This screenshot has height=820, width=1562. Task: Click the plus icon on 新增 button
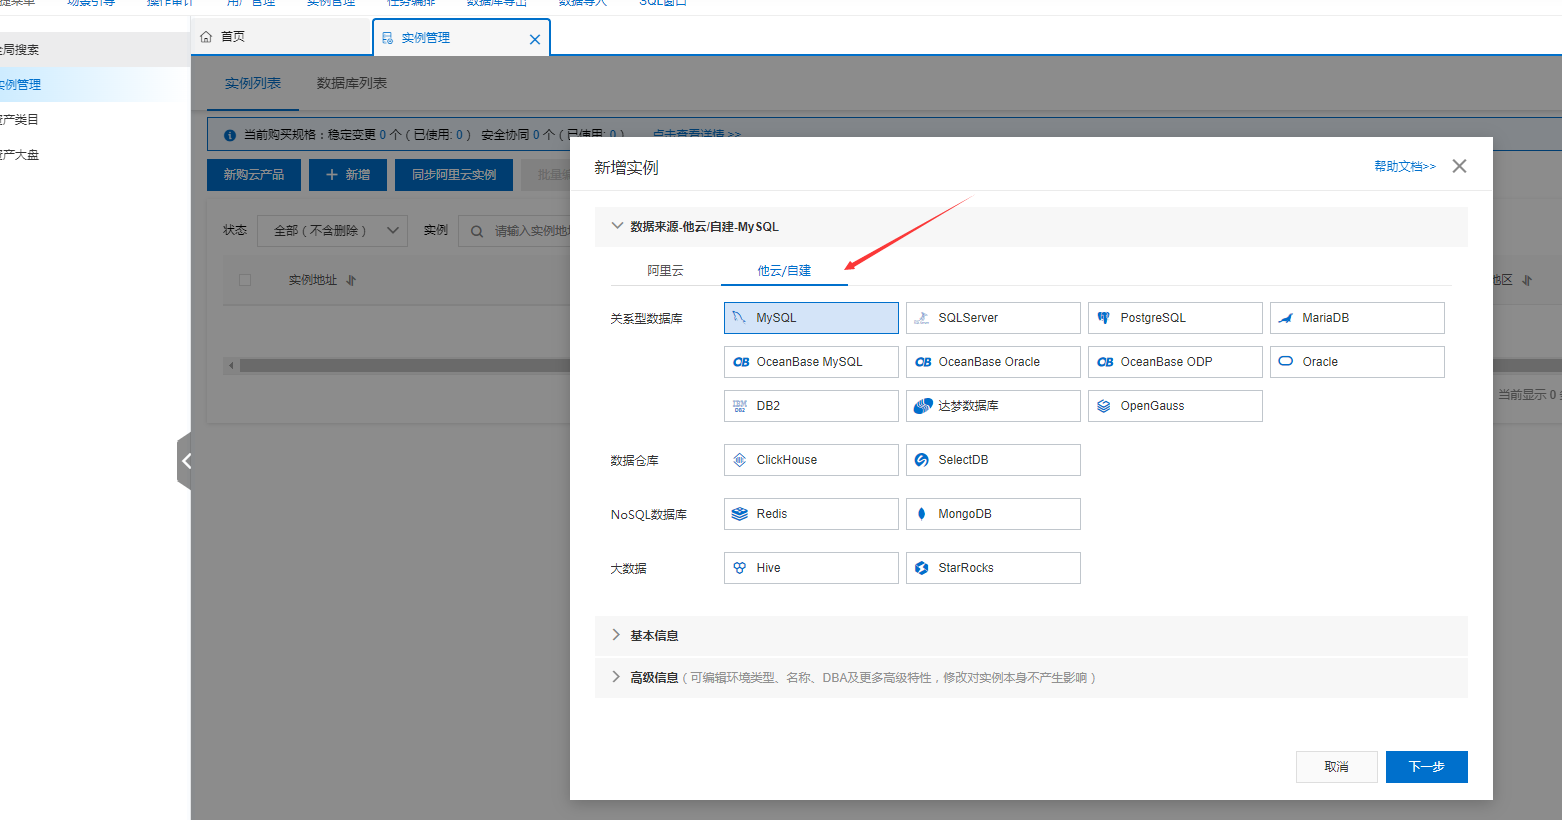click(332, 175)
